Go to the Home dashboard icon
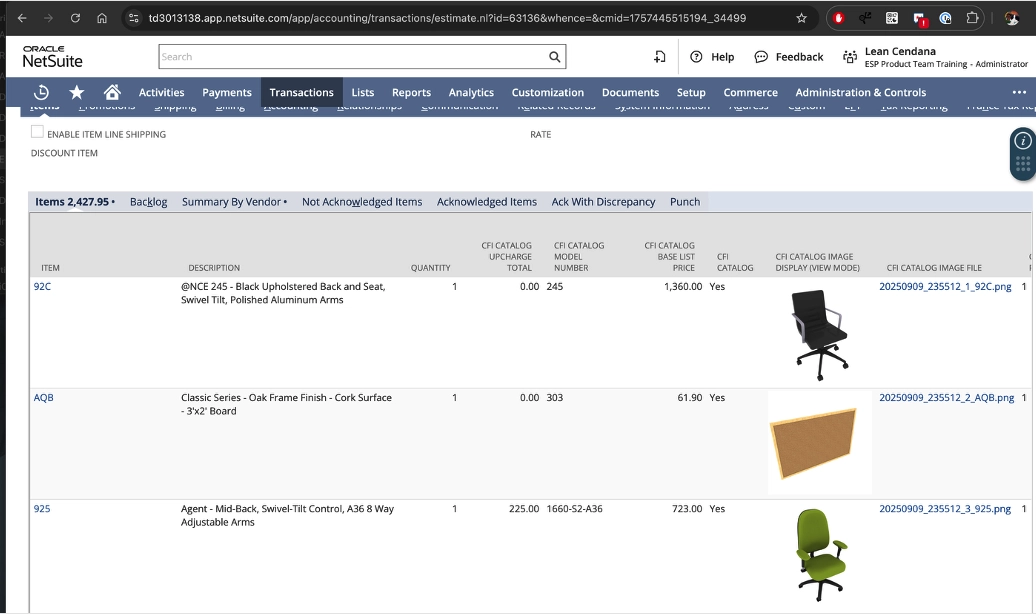Screen dimensions: 1036x614 coord(111,92)
